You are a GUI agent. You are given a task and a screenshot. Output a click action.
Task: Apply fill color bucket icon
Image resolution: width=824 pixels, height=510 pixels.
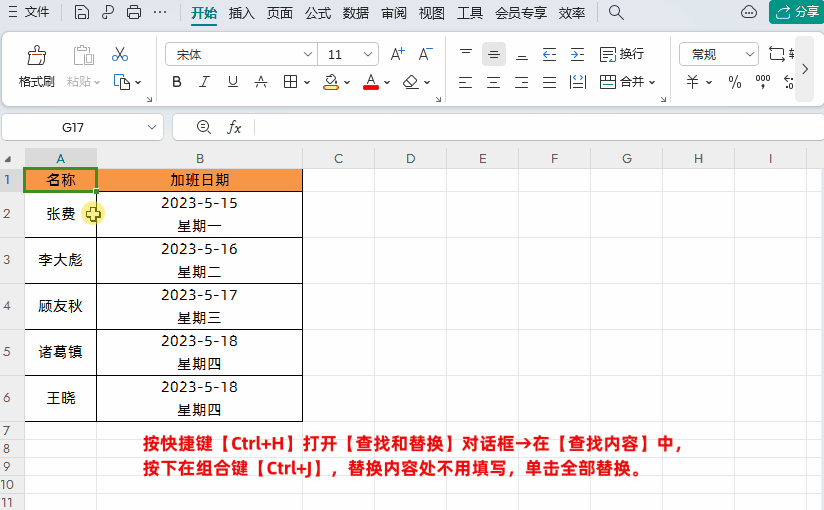[x=331, y=82]
